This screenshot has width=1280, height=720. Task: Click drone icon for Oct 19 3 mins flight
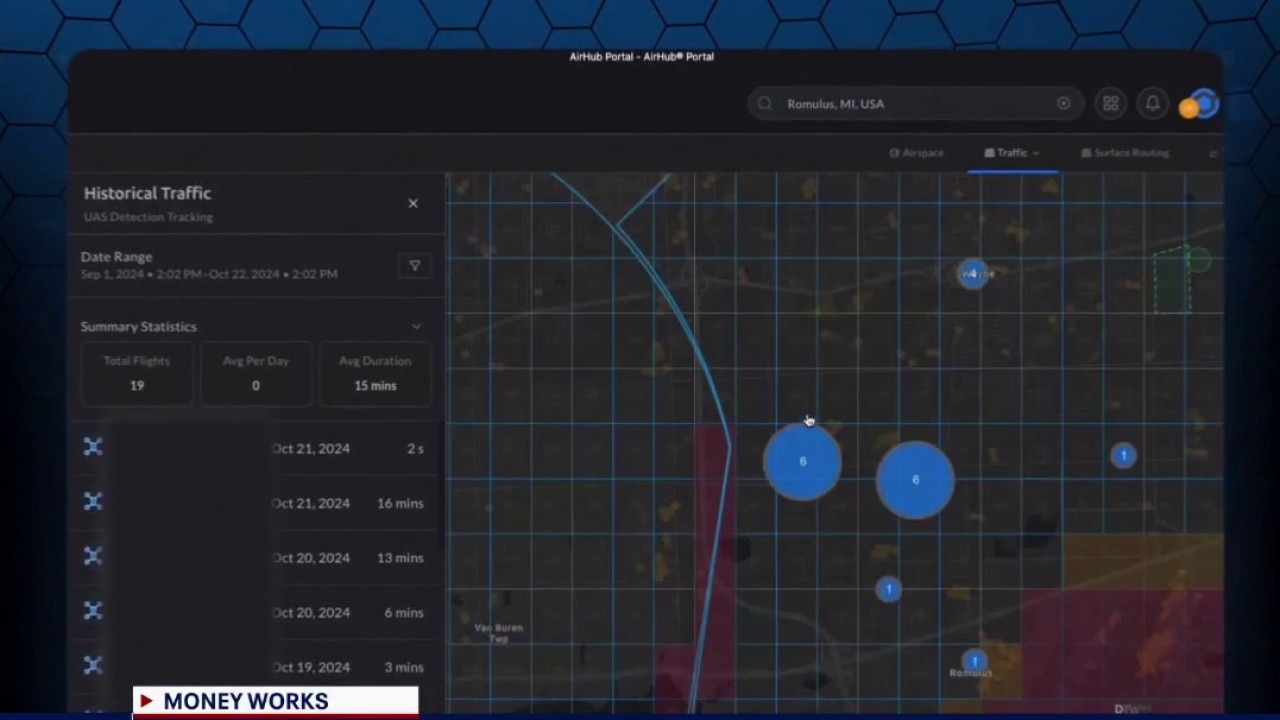tap(93, 665)
